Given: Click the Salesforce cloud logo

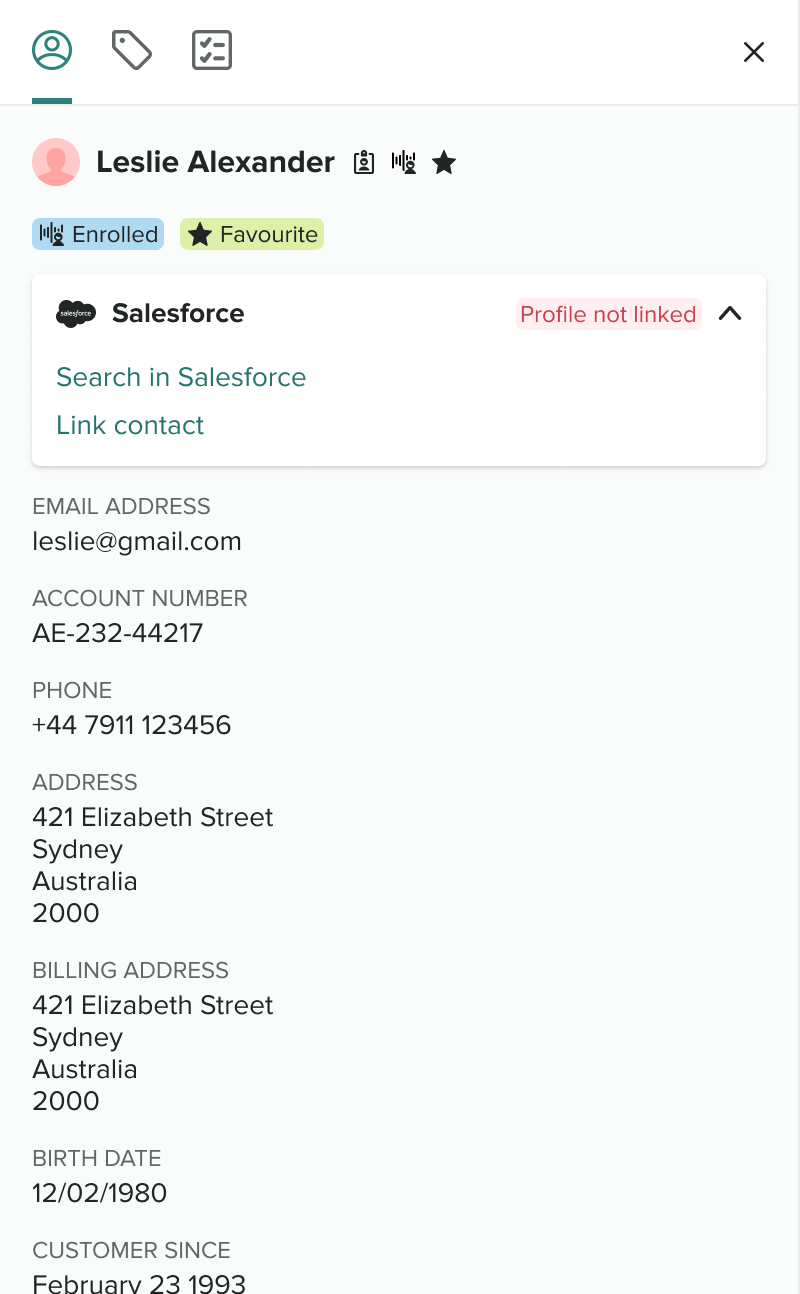Looking at the screenshot, I should (76, 314).
